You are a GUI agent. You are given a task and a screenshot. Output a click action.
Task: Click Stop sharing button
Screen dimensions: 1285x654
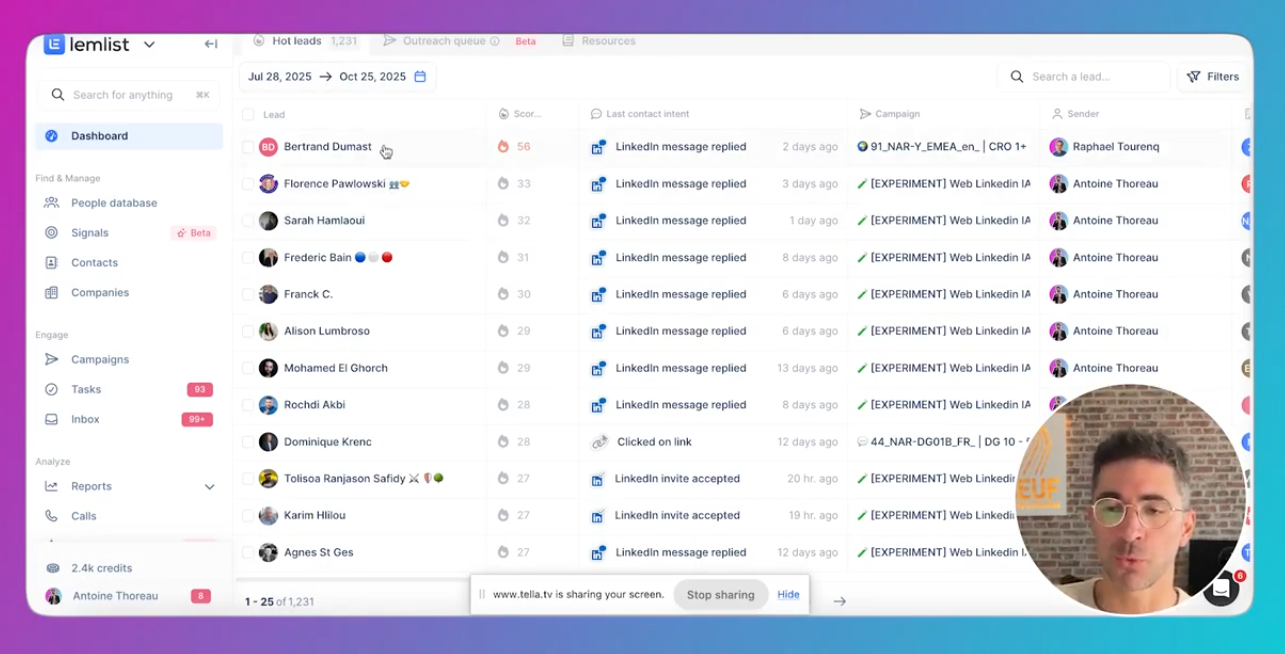pyautogui.click(x=720, y=595)
